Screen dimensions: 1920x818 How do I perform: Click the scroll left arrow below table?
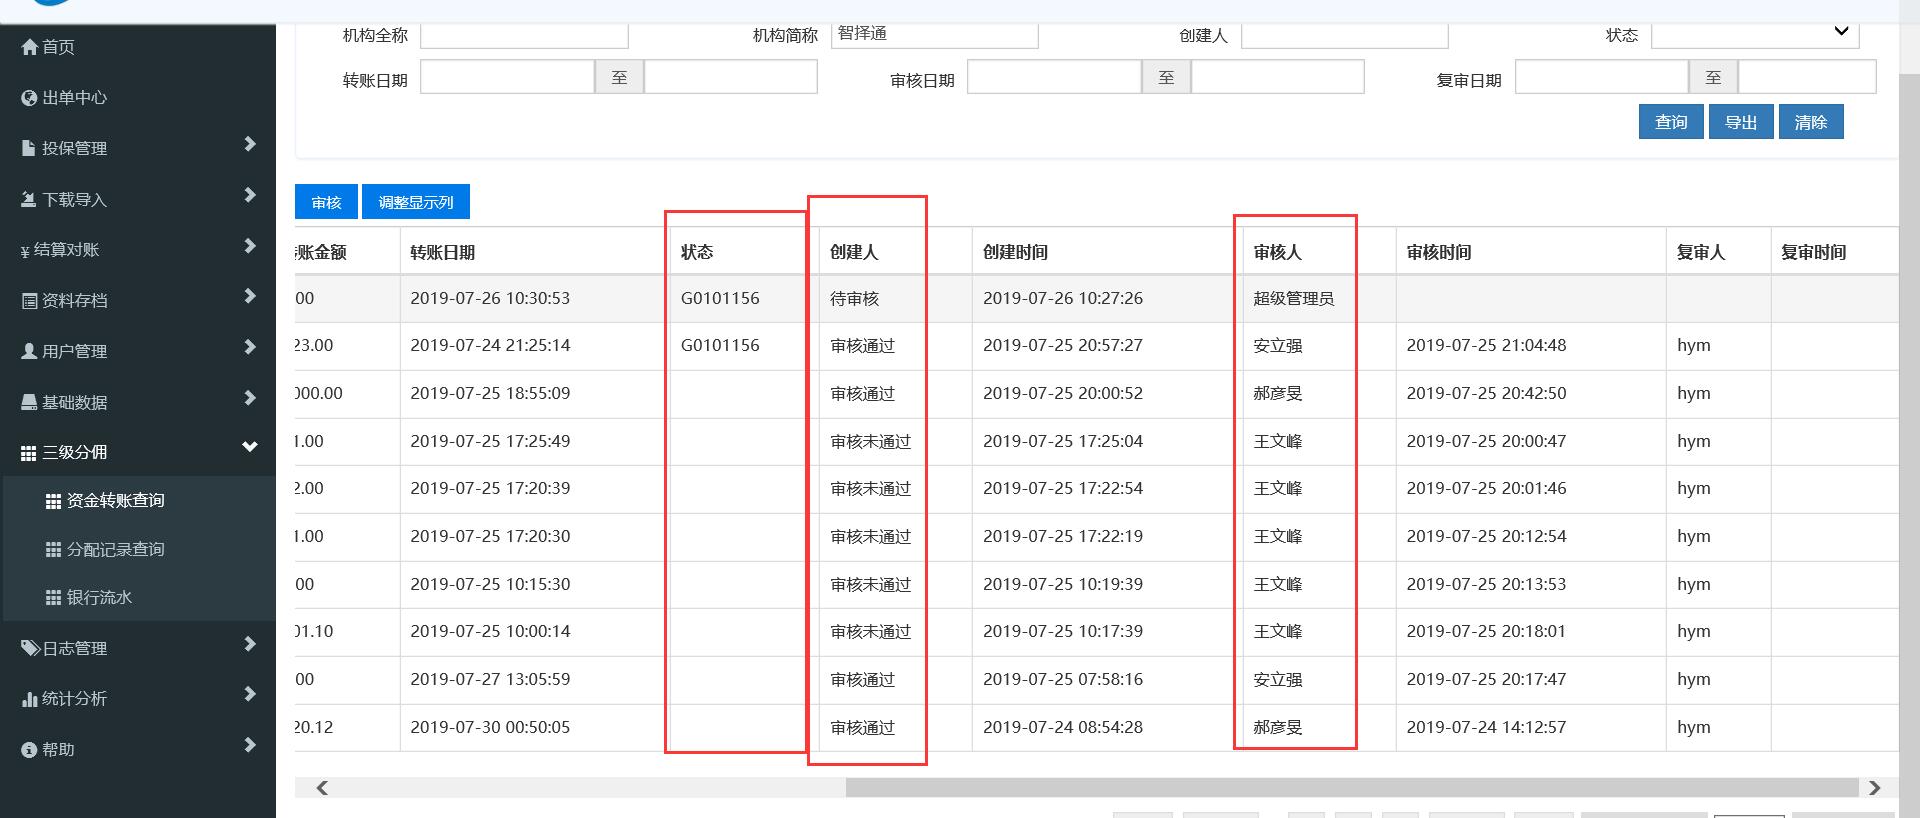(x=322, y=788)
